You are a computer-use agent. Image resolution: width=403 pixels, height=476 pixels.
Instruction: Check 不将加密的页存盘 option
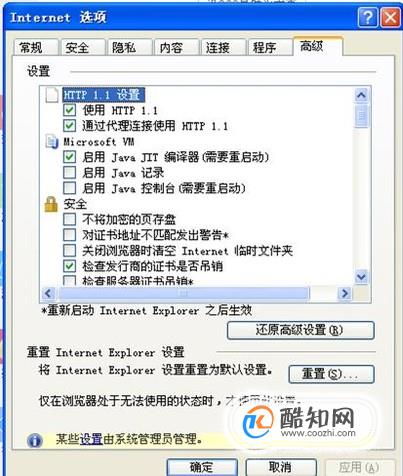tap(69, 219)
